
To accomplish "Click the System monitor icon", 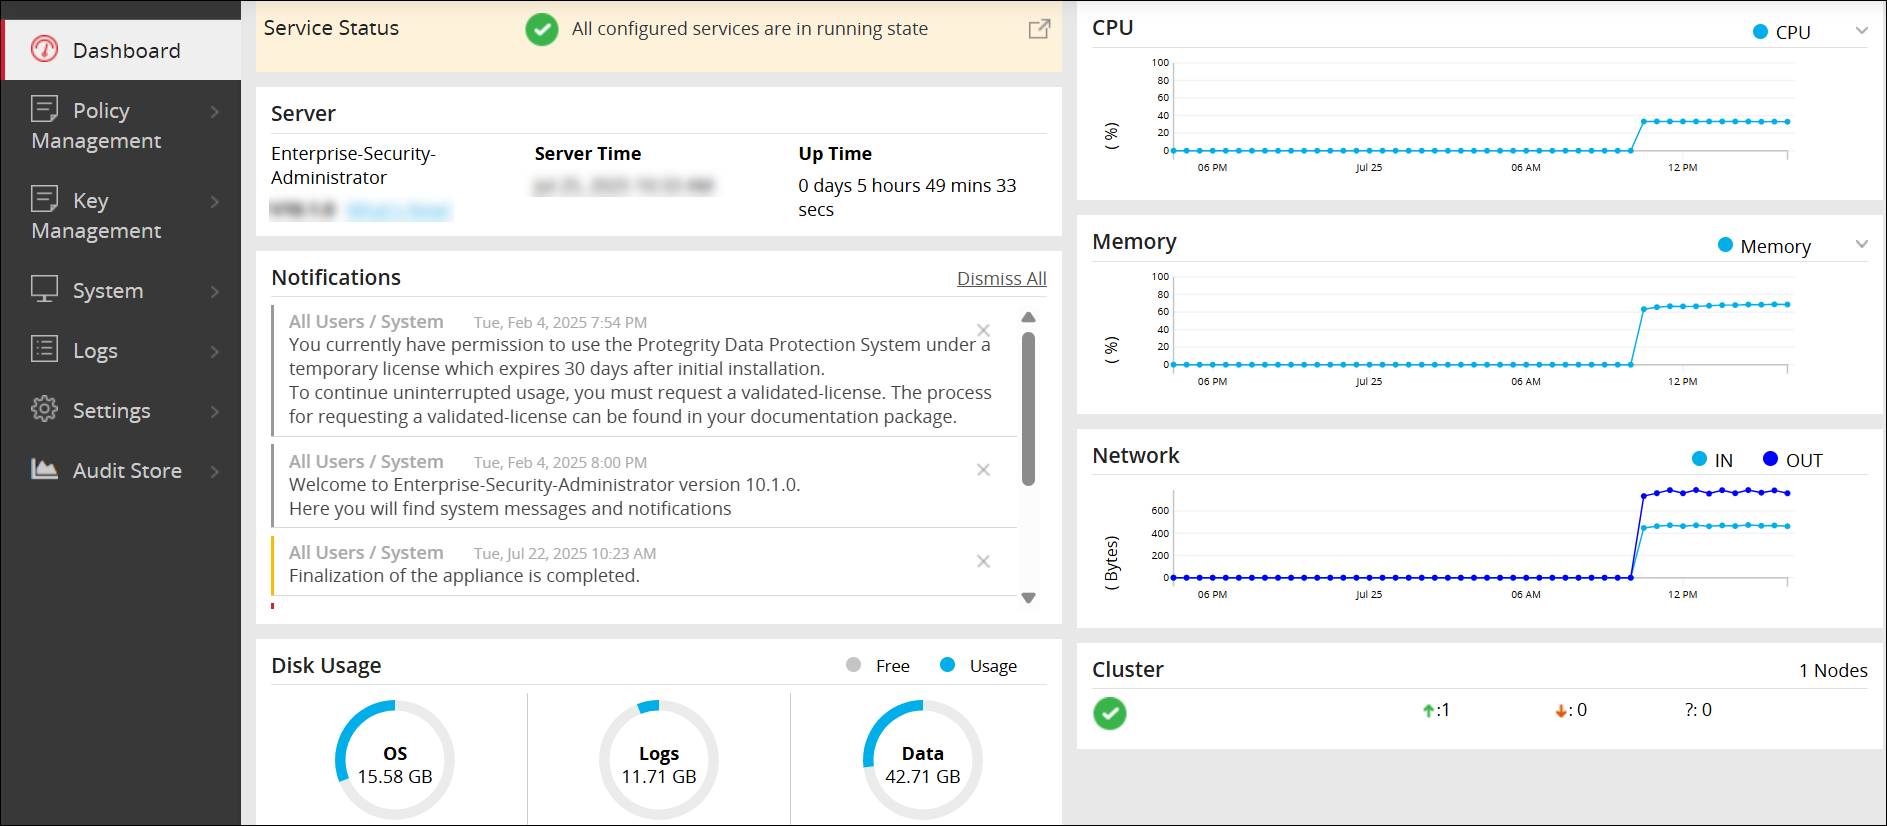I will tap(44, 289).
